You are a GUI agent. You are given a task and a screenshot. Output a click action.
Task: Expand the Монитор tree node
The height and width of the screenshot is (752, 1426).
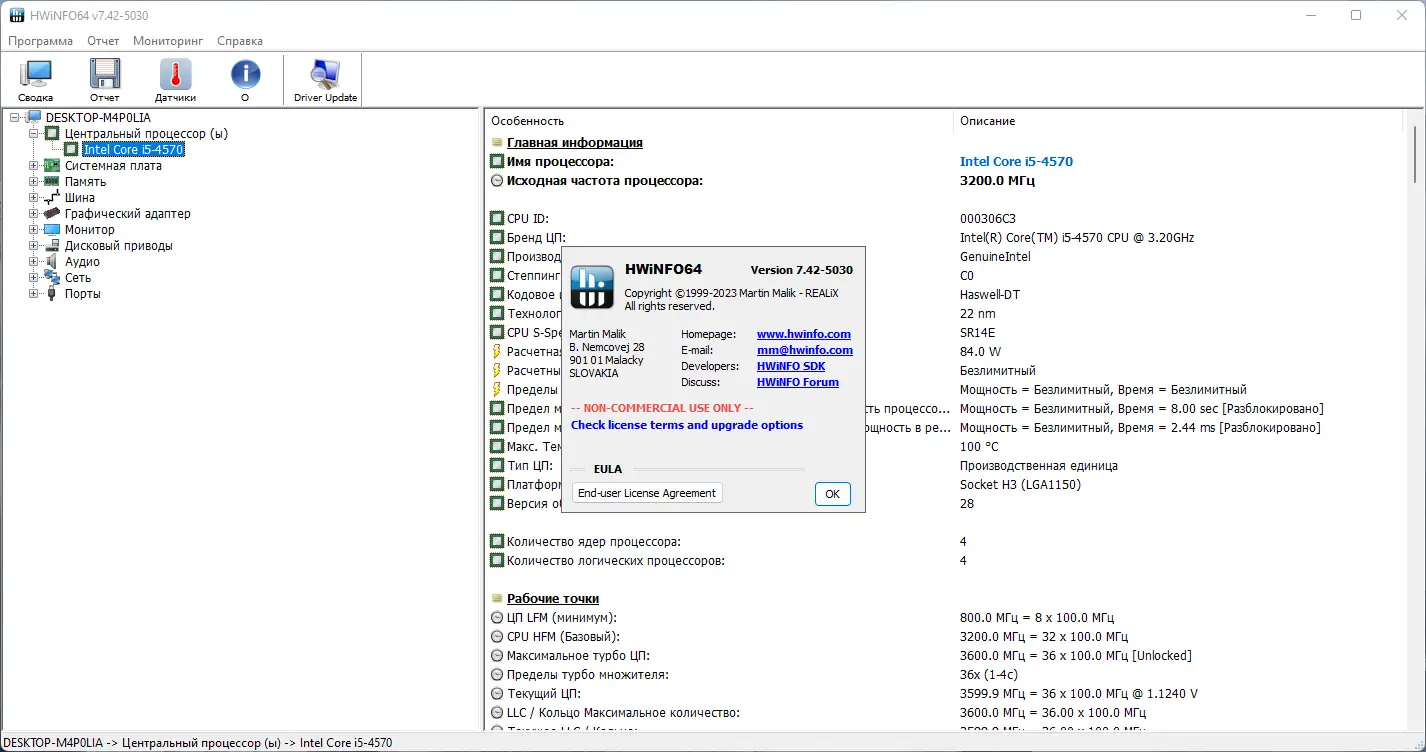(33, 230)
